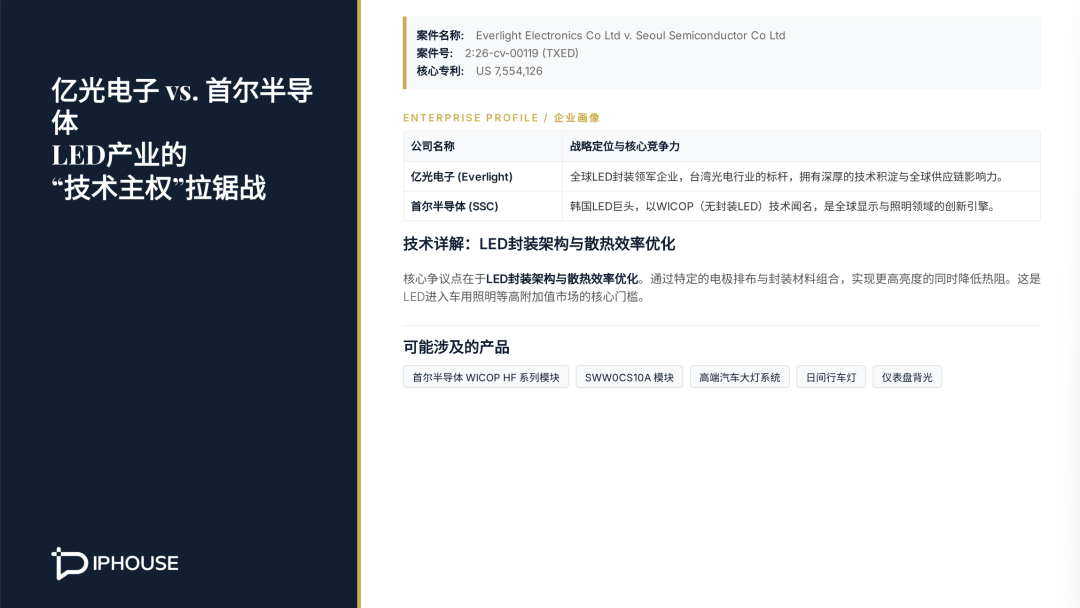Click the 战略定位与核心竞争力 column header
The width and height of the screenshot is (1080, 608).
[x=625, y=146]
